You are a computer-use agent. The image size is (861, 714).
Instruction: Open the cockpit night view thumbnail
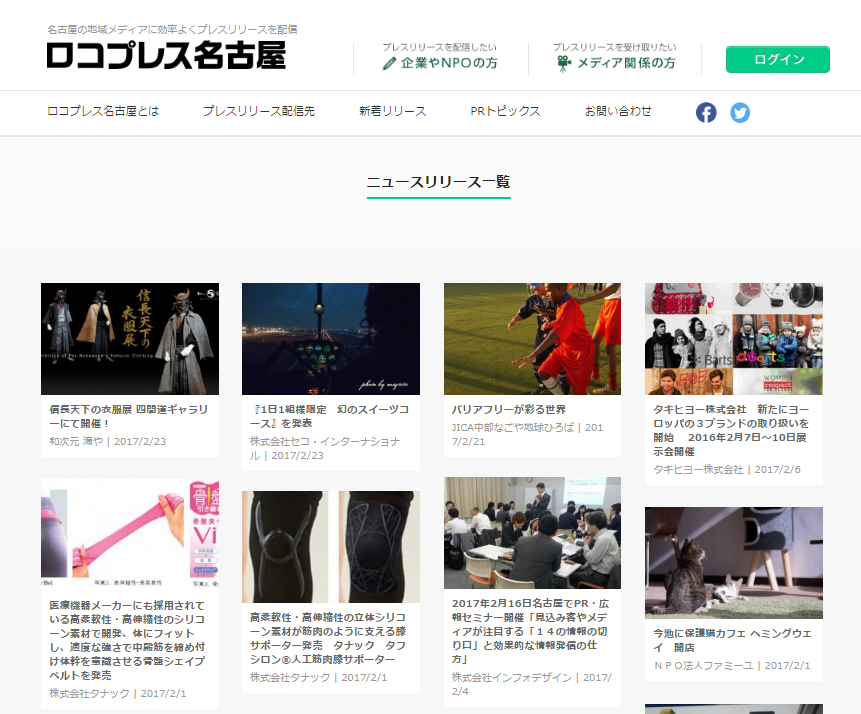331,339
